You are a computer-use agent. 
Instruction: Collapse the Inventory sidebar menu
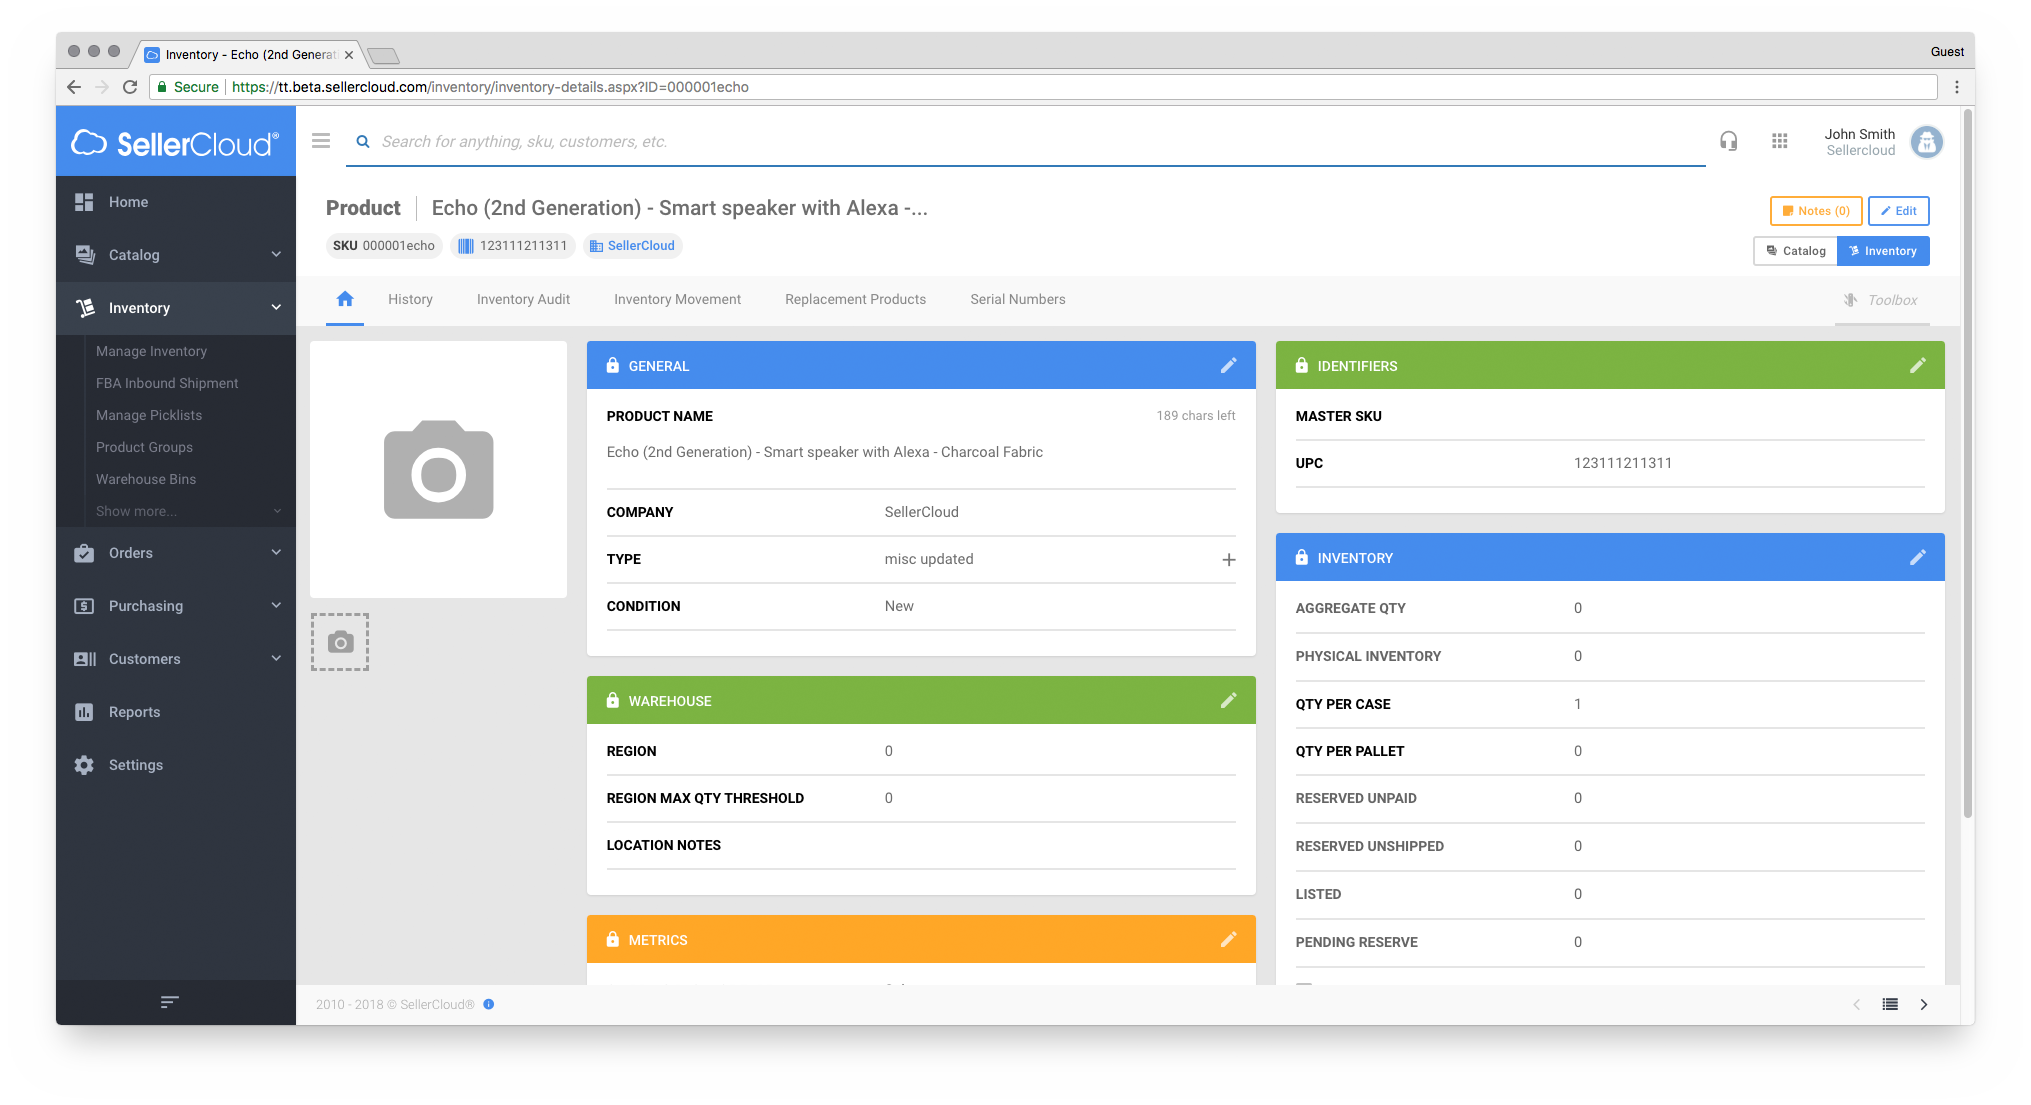click(176, 308)
